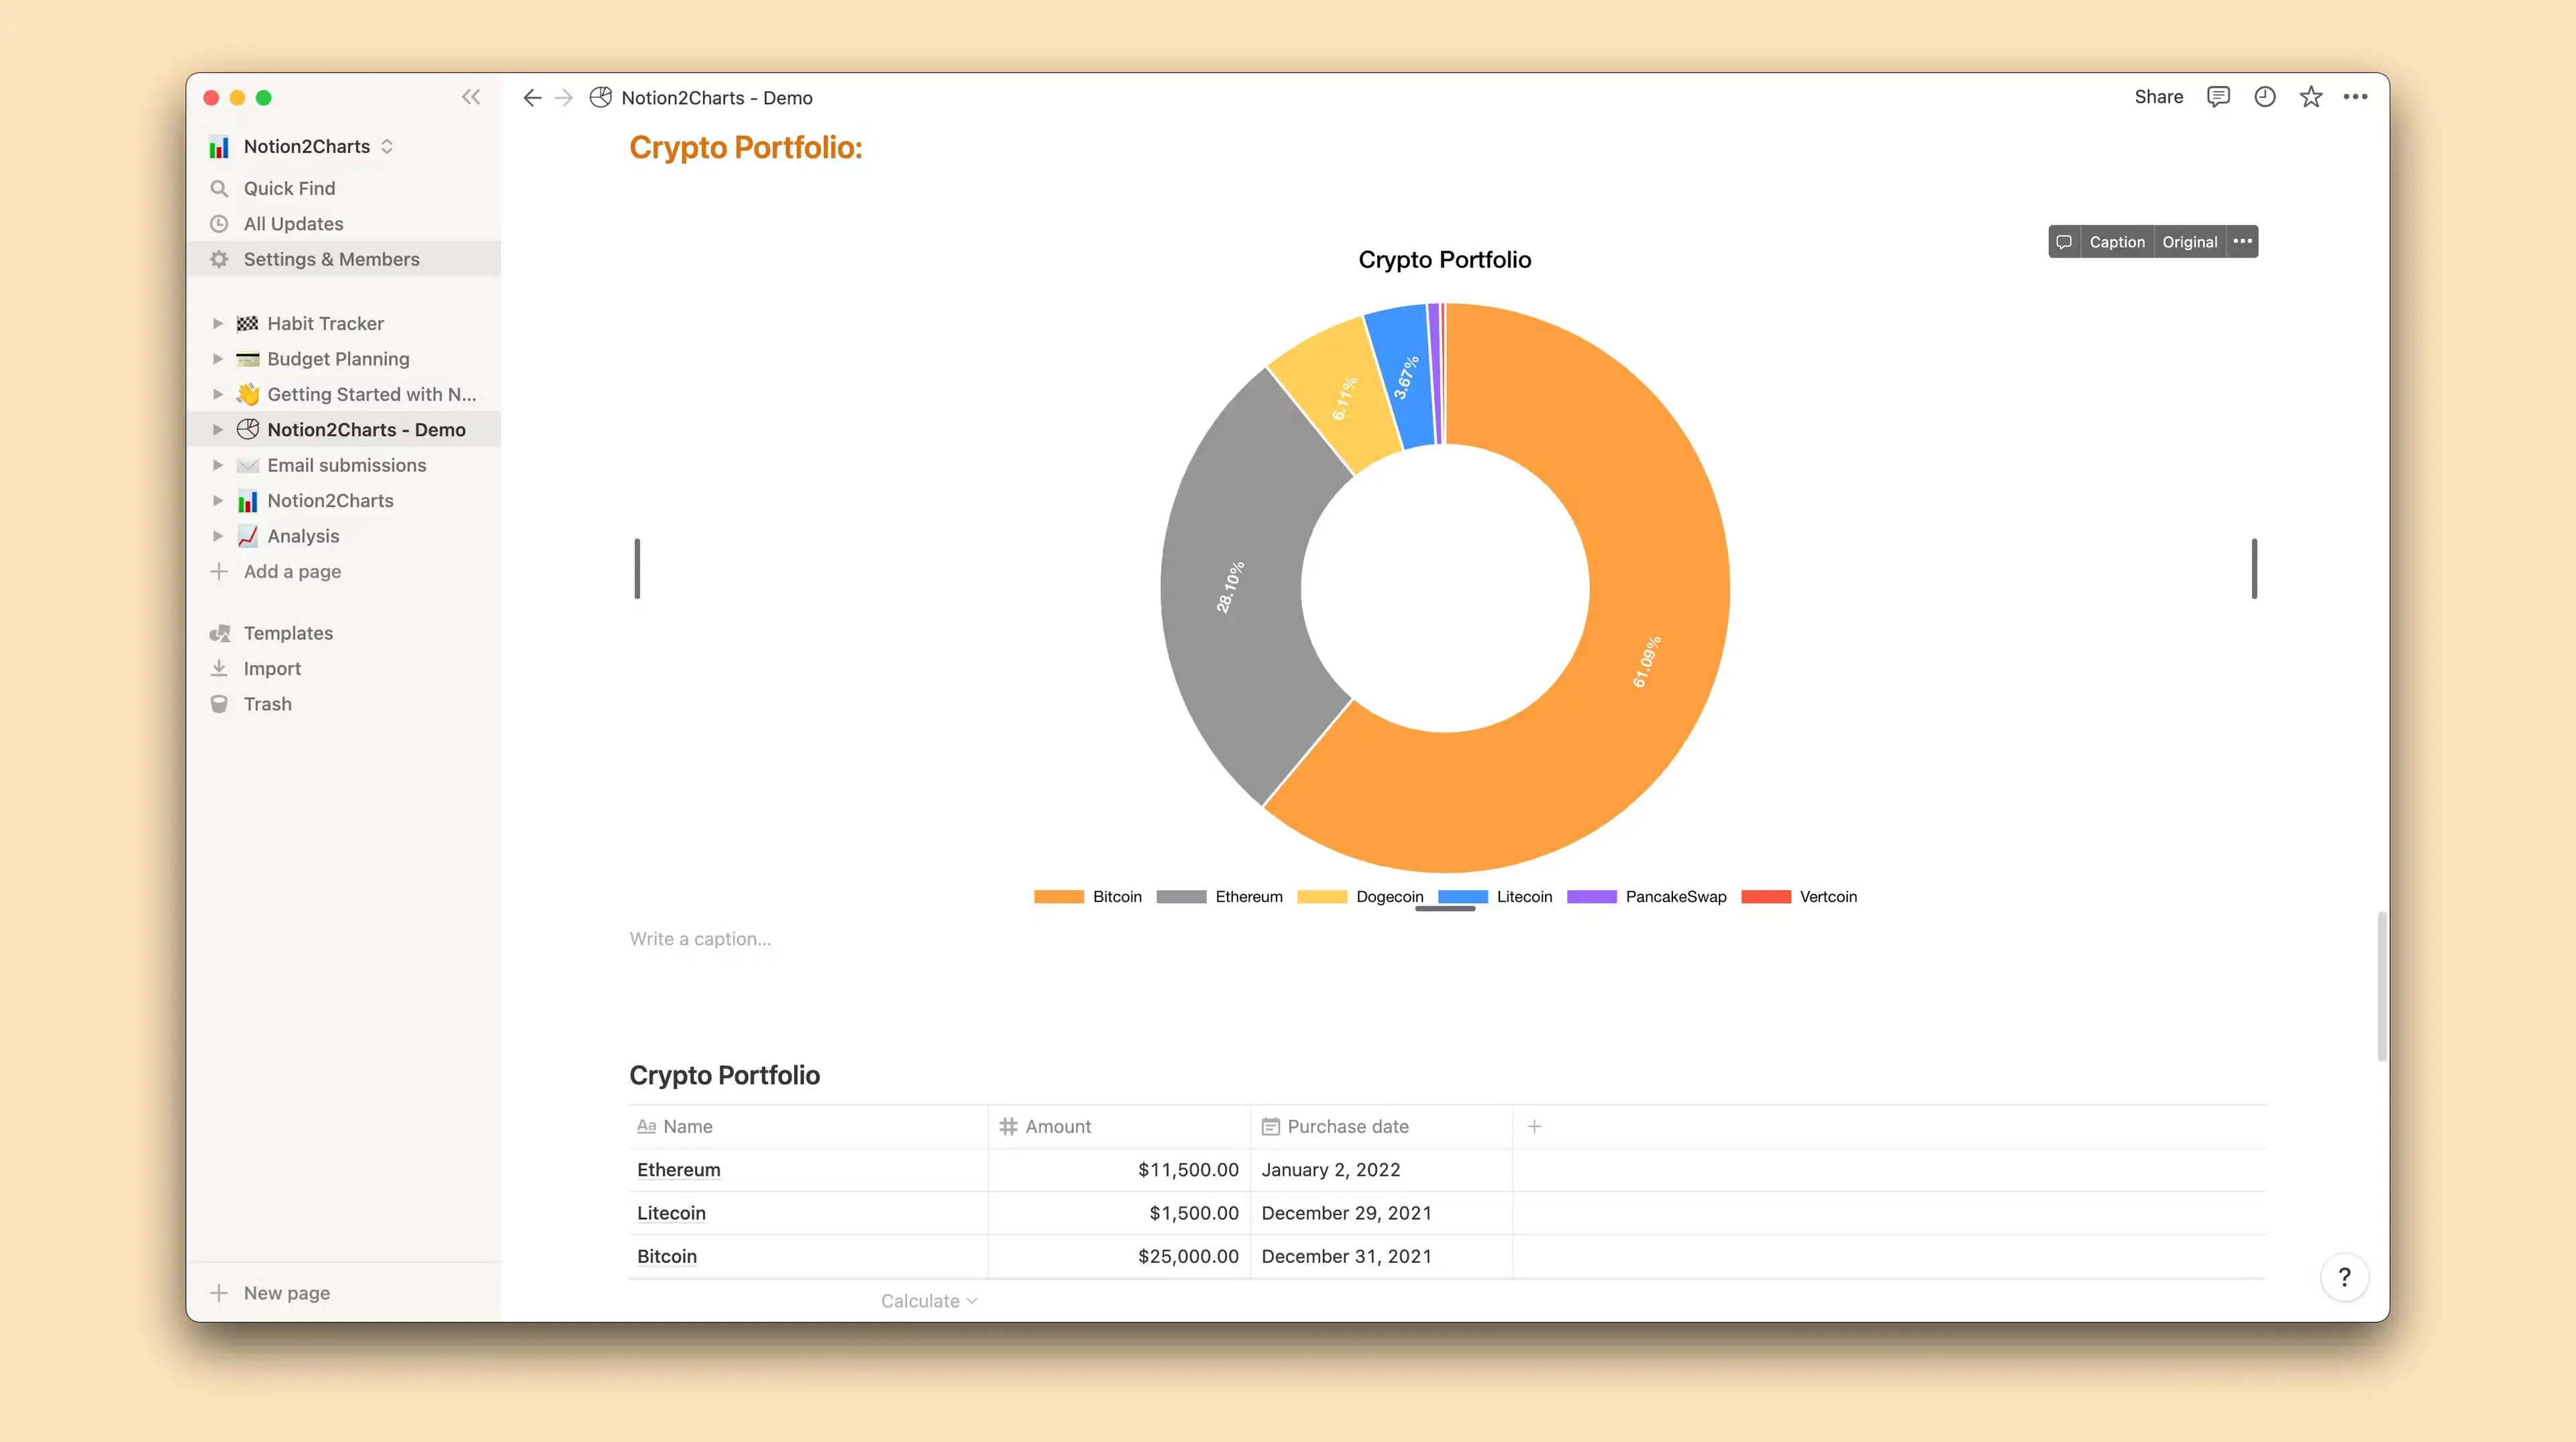Toggle PancakeSwap purple legend swatch
The height and width of the screenshot is (1442, 2576).
coord(1591,897)
